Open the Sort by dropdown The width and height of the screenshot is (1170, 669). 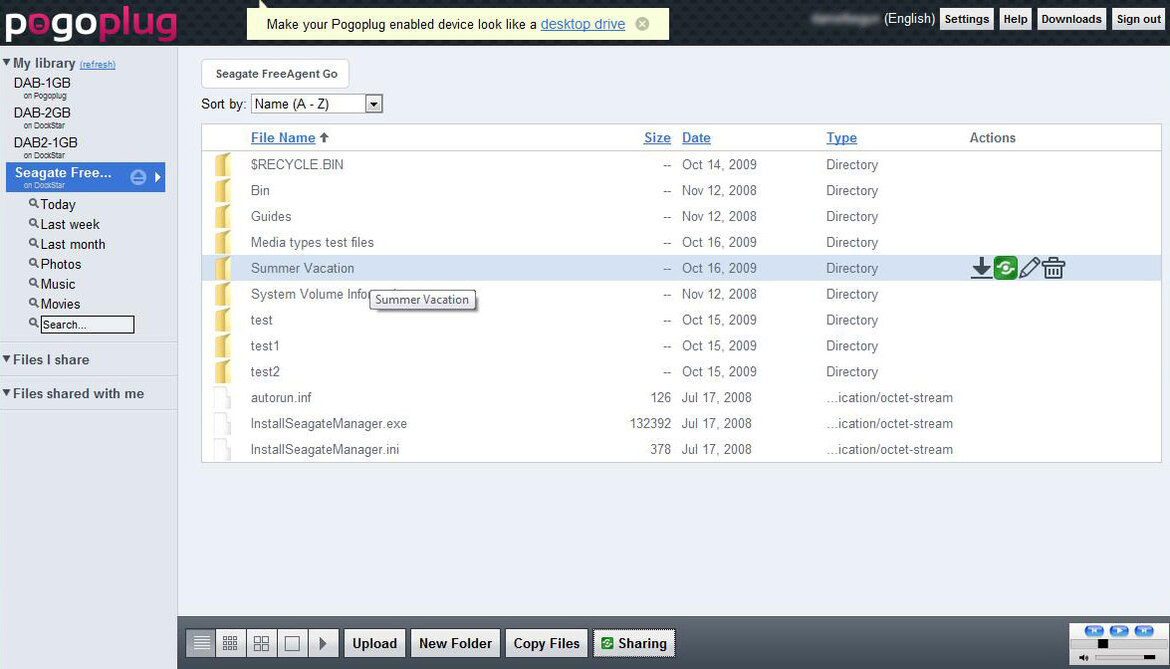pos(317,104)
